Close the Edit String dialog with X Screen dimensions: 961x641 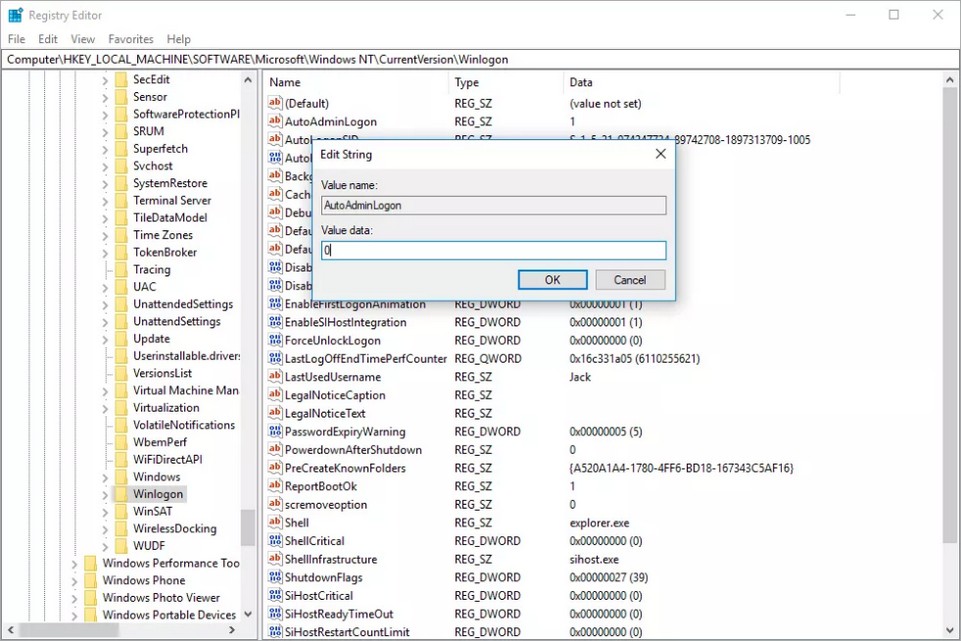coord(661,154)
